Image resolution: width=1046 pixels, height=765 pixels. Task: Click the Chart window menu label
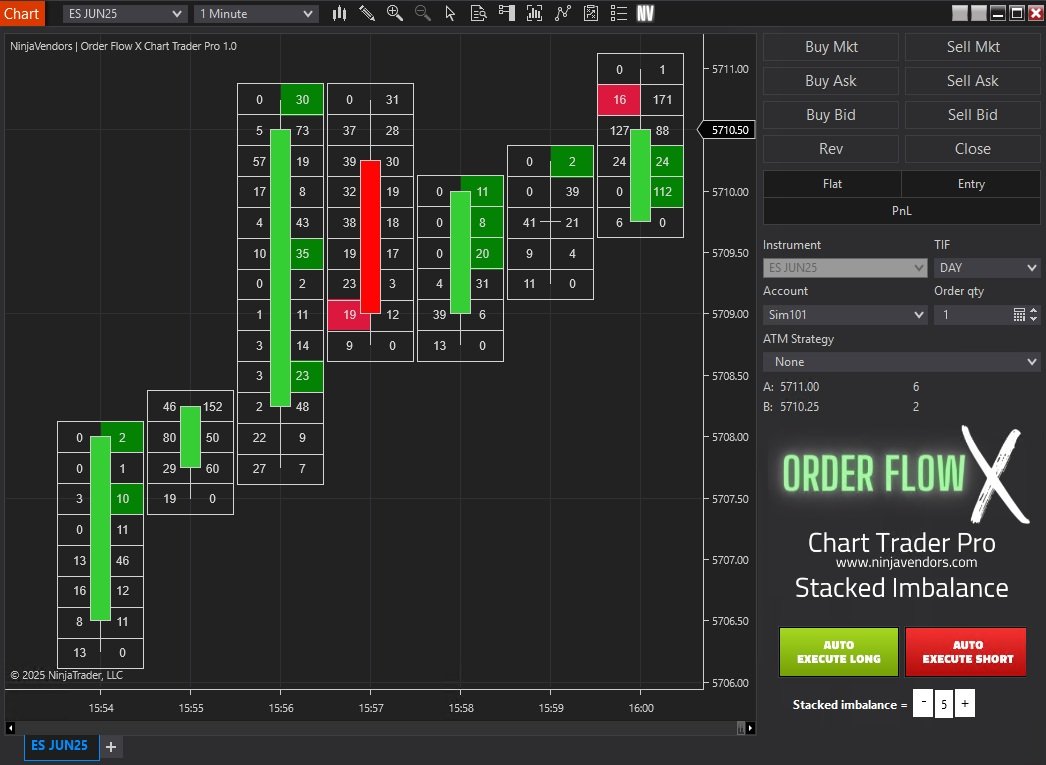coord(22,13)
